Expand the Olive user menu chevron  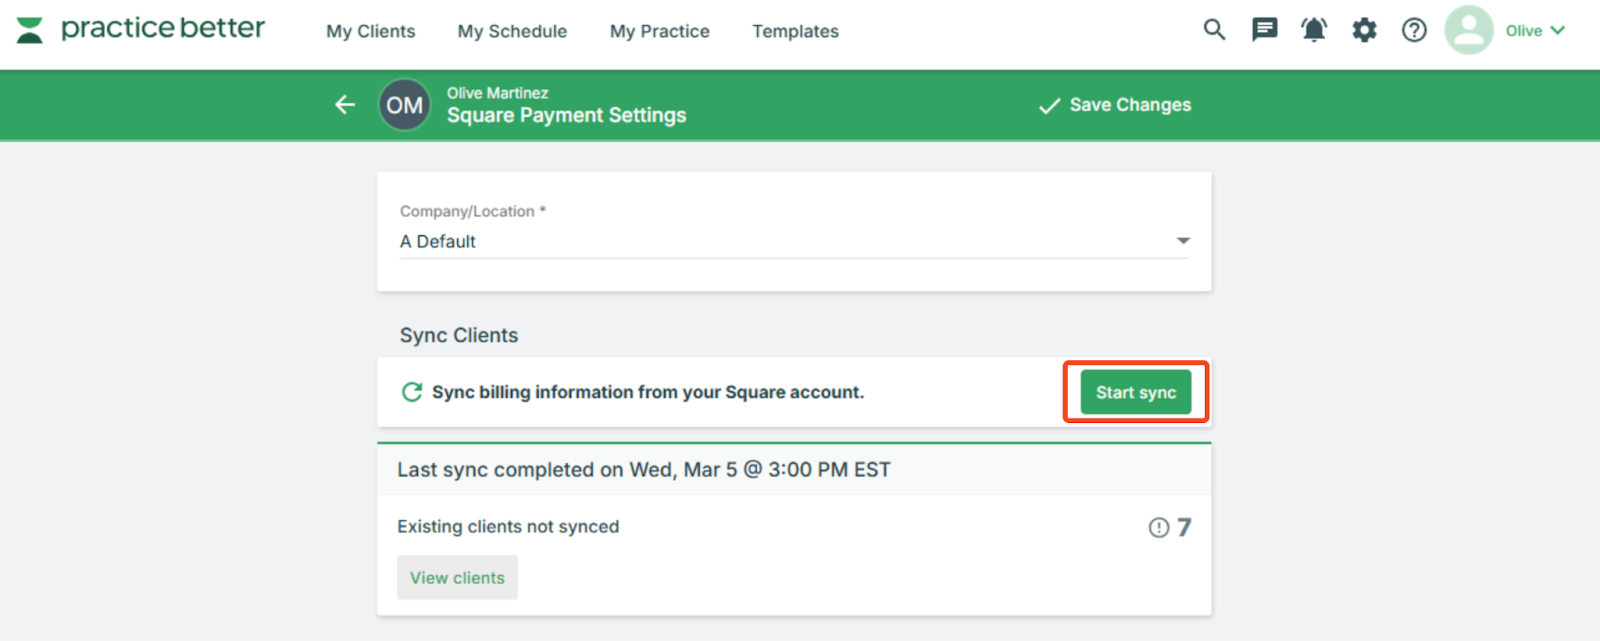tap(1558, 30)
